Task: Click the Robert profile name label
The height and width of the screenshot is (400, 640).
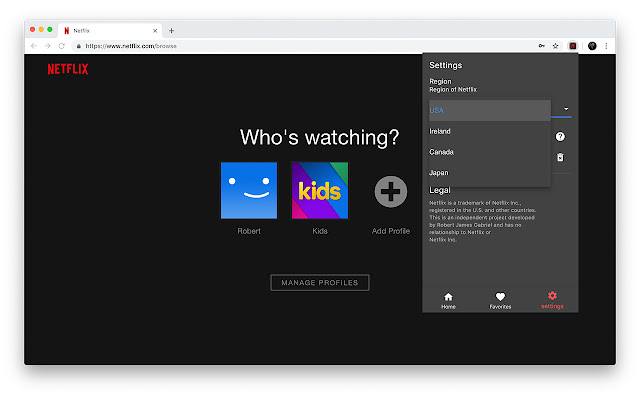Action: 249,231
